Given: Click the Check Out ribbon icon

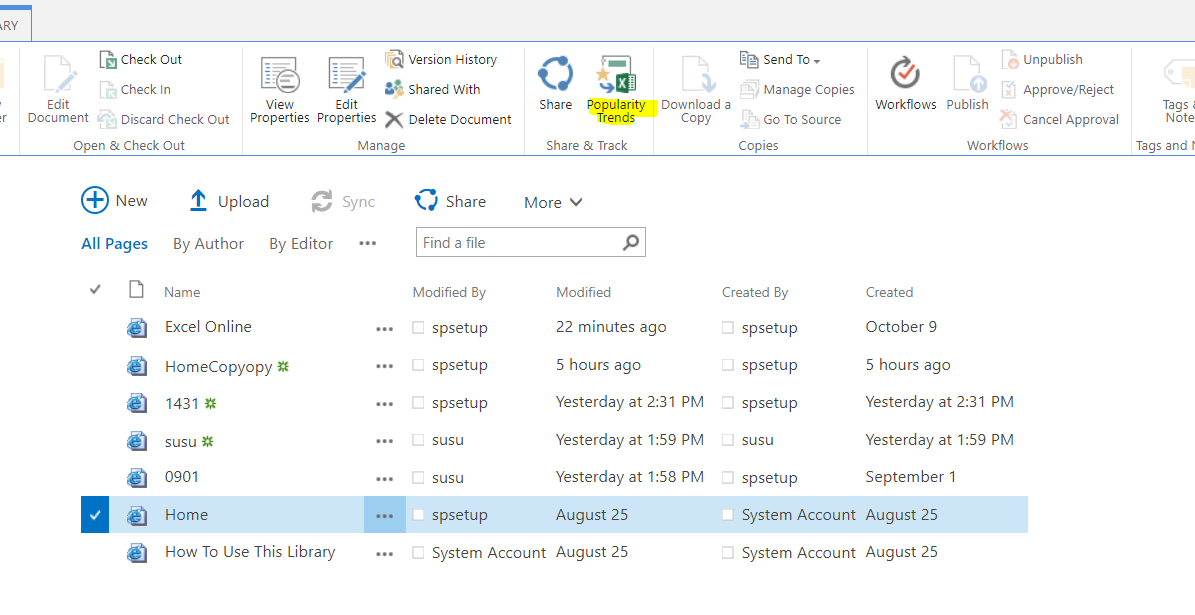Looking at the screenshot, I should click(108, 59).
